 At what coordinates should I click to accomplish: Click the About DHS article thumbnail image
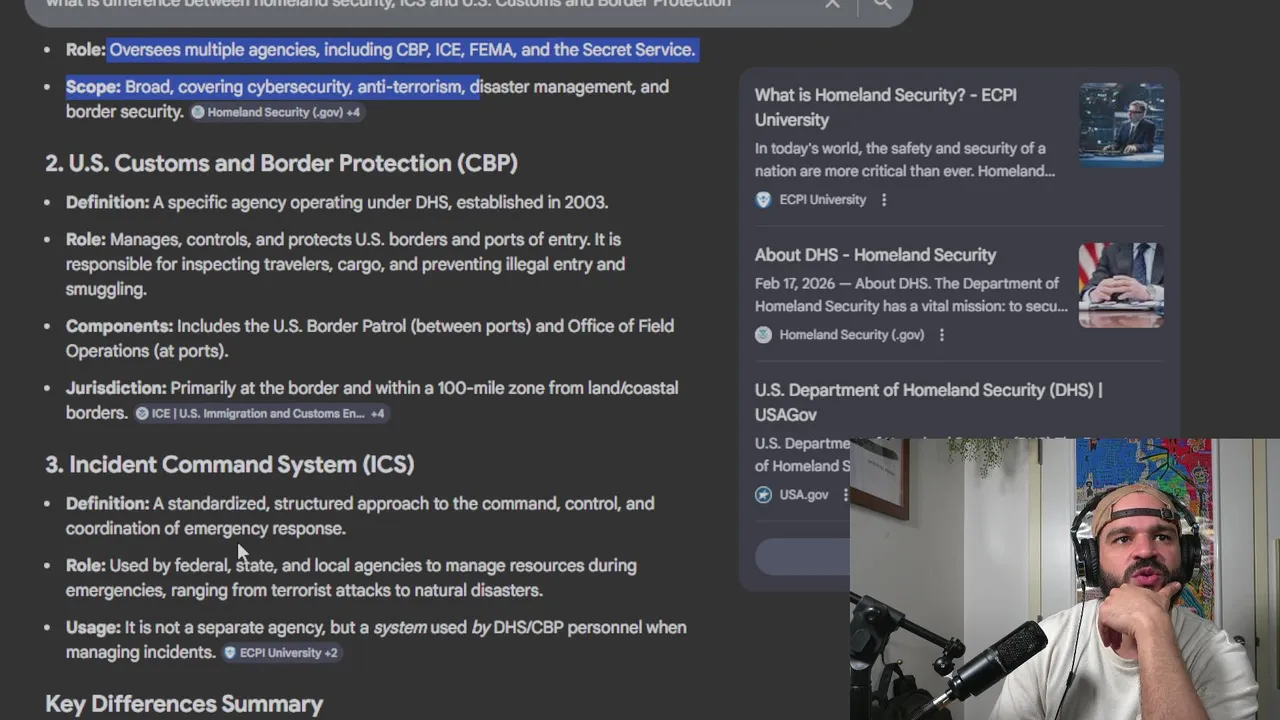[1121, 284]
